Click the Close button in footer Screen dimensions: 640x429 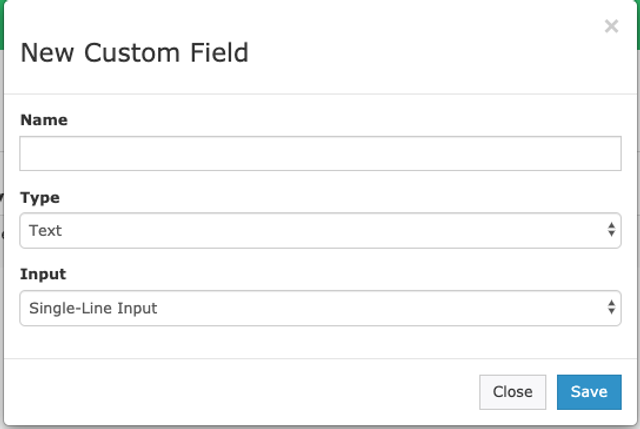click(512, 392)
